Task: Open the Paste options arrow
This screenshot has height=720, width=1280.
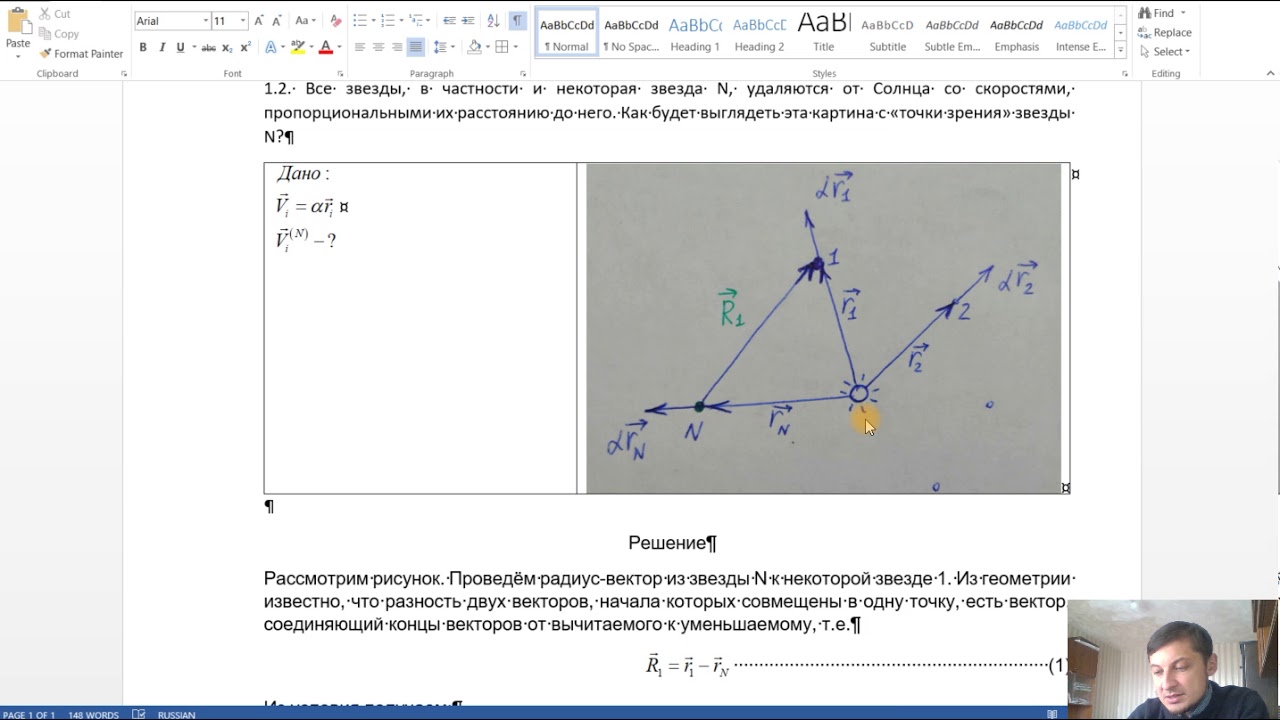Action: click(17, 56)
